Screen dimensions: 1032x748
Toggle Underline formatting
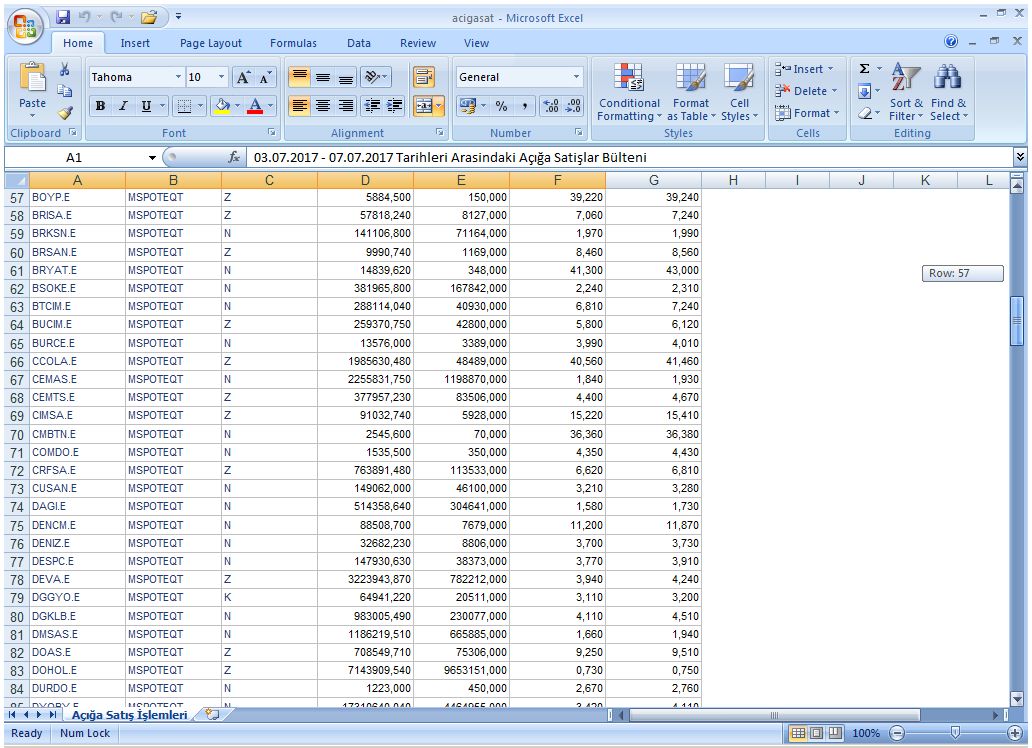coord(146,105)
